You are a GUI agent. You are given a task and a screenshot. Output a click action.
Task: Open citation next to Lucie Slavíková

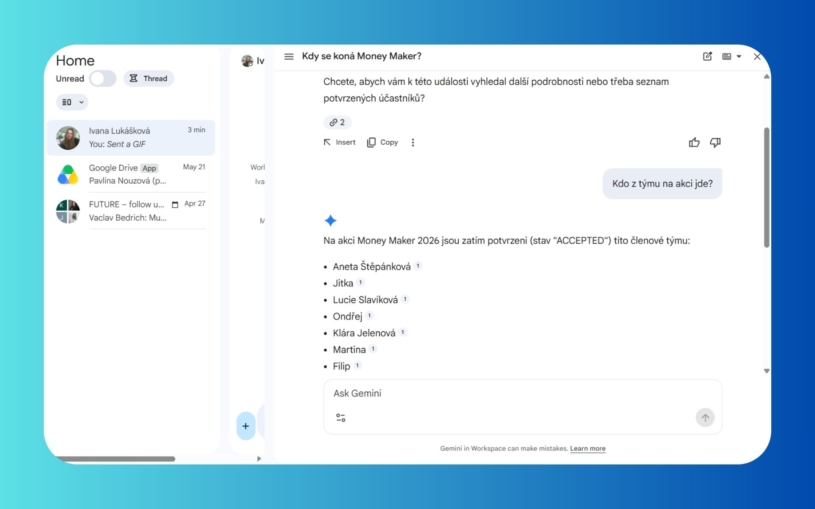click(405, 299)
